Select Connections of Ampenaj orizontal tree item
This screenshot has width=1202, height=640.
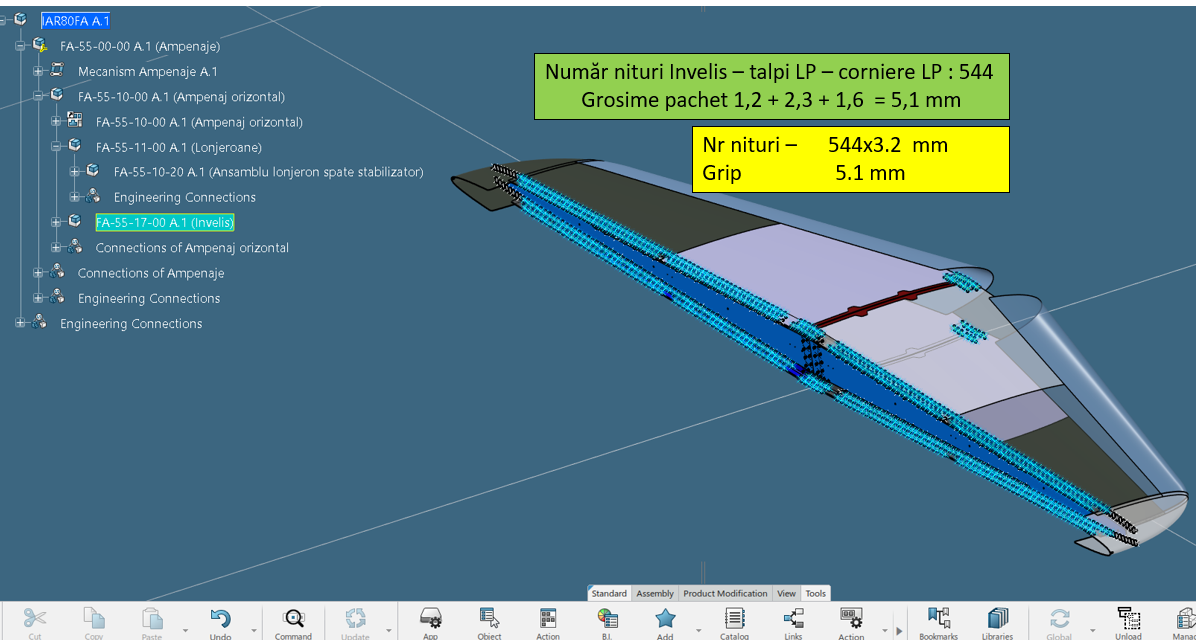tap(192, 248)
